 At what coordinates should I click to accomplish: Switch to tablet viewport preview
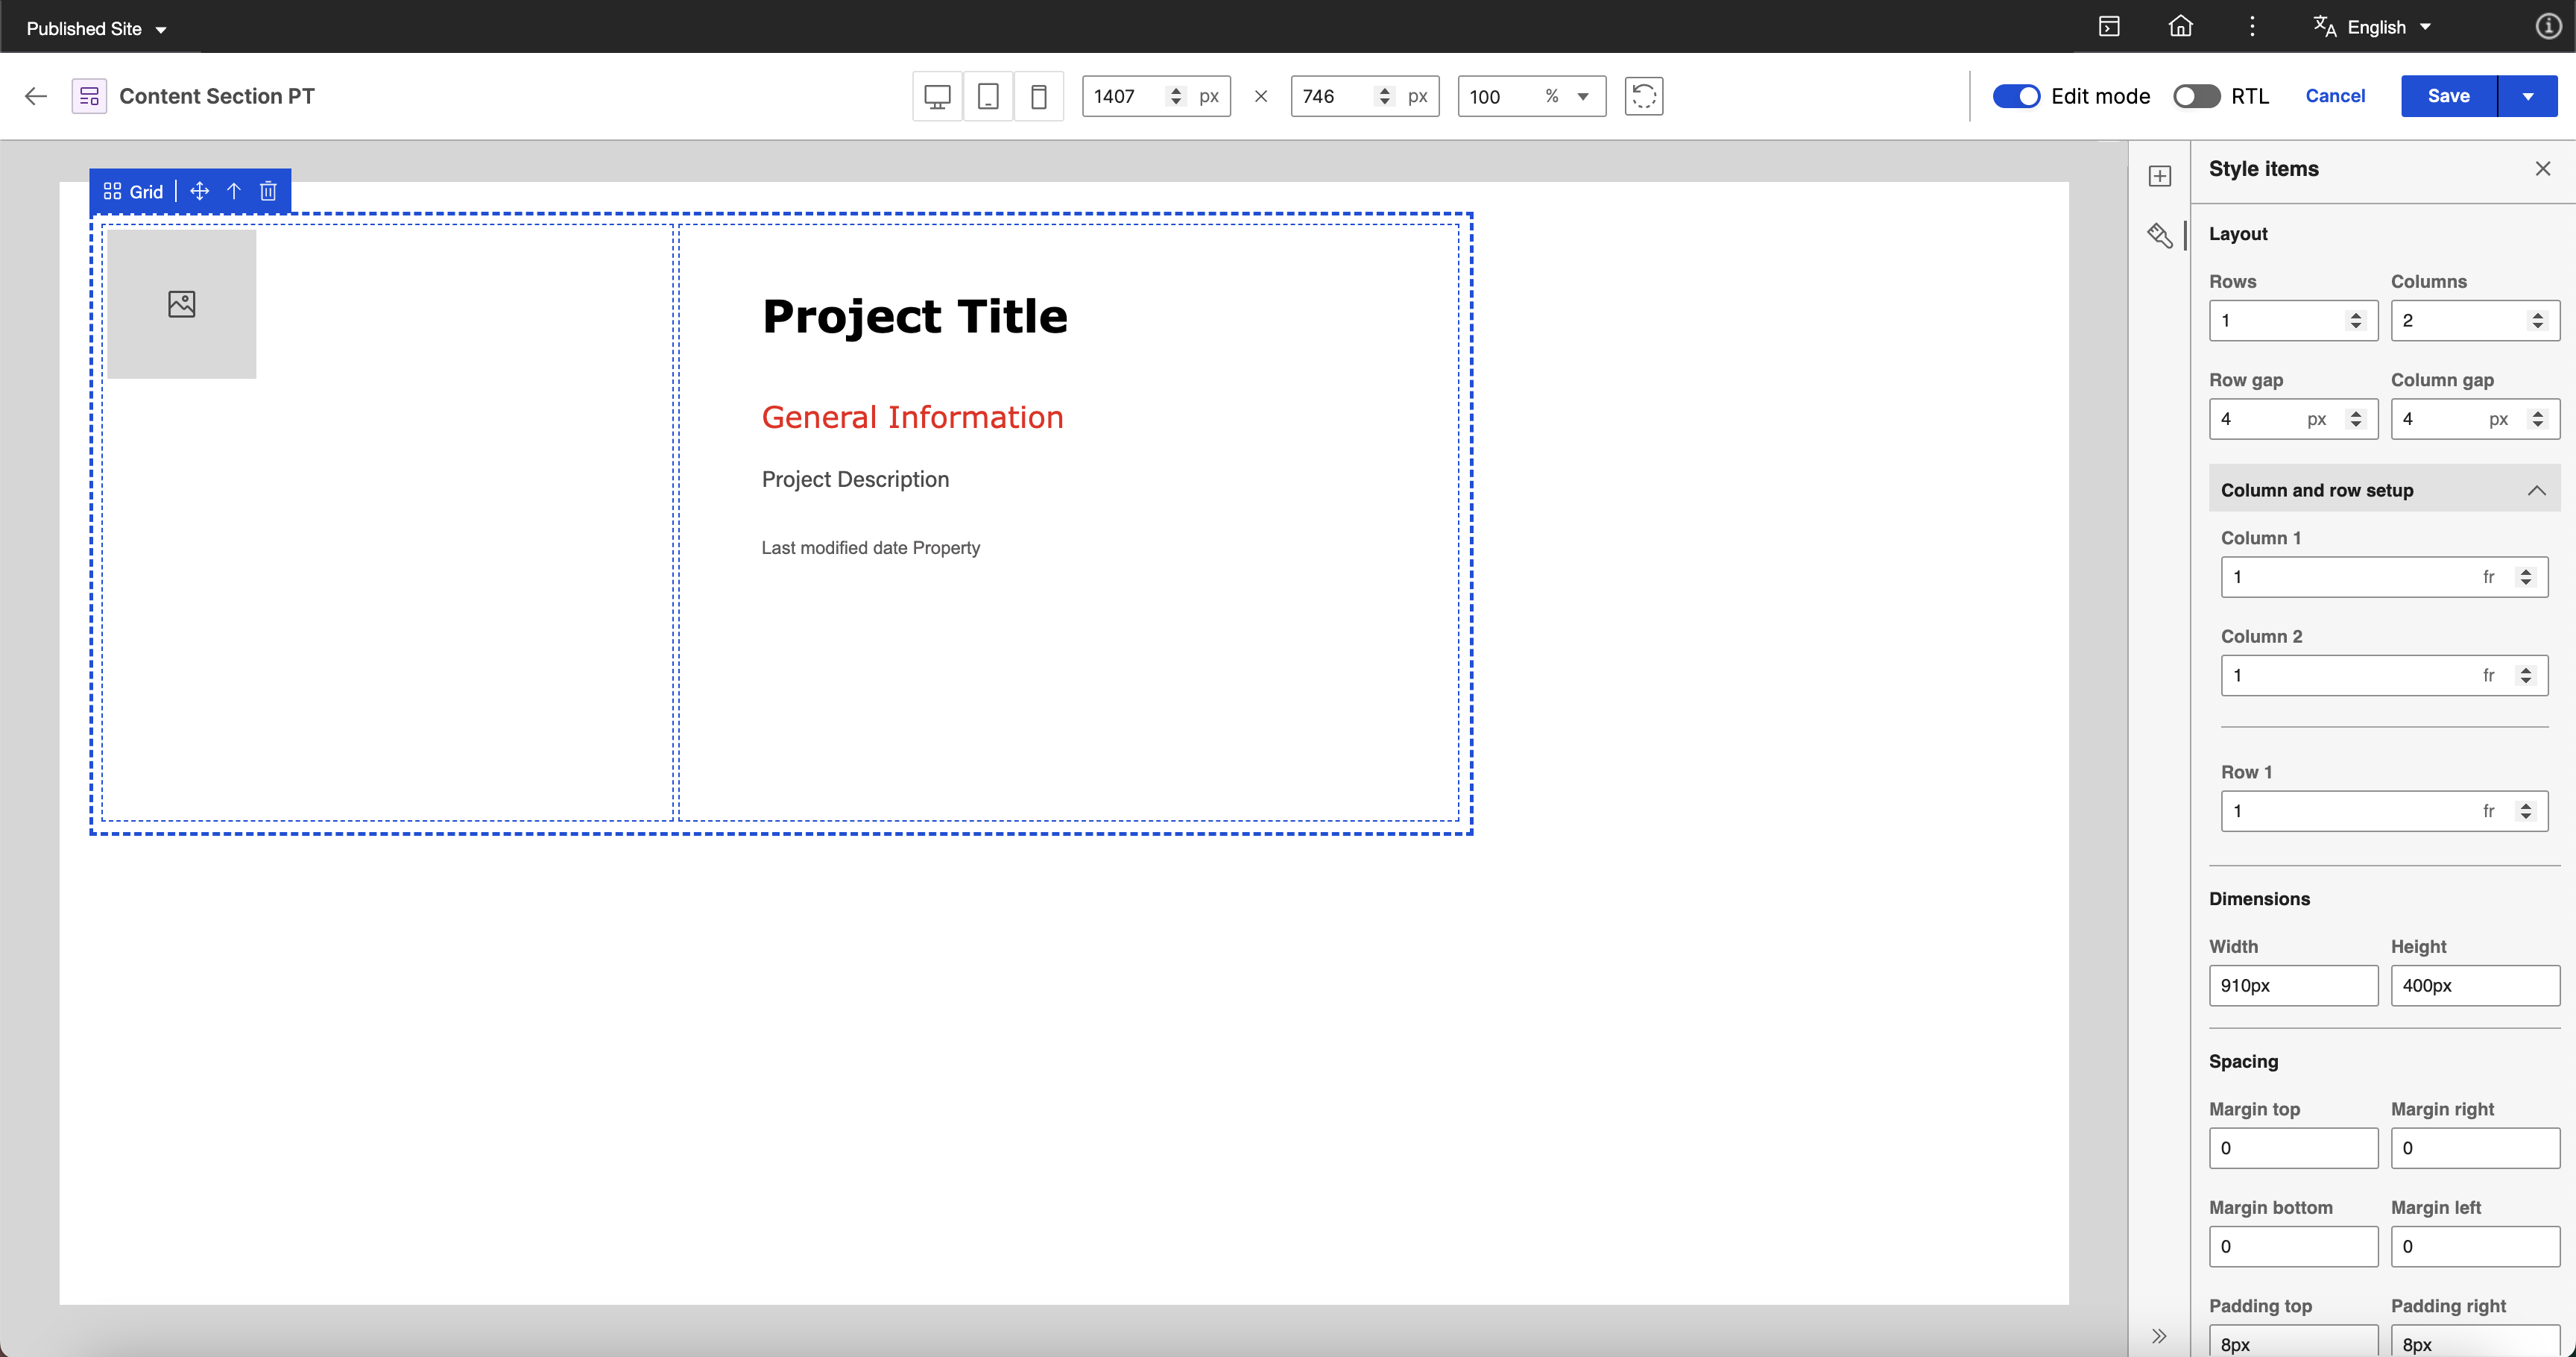click(x=988, y=96)
